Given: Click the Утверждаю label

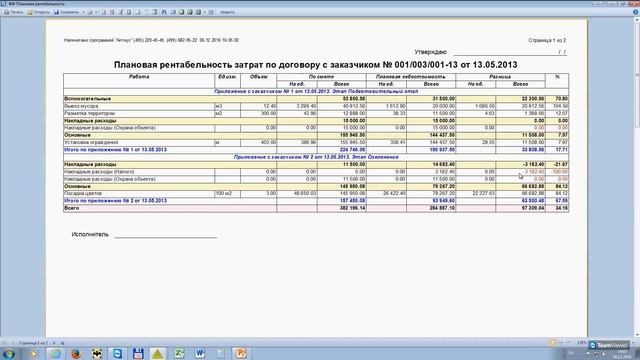Looking at the screenshot, I should click(431, 52).
